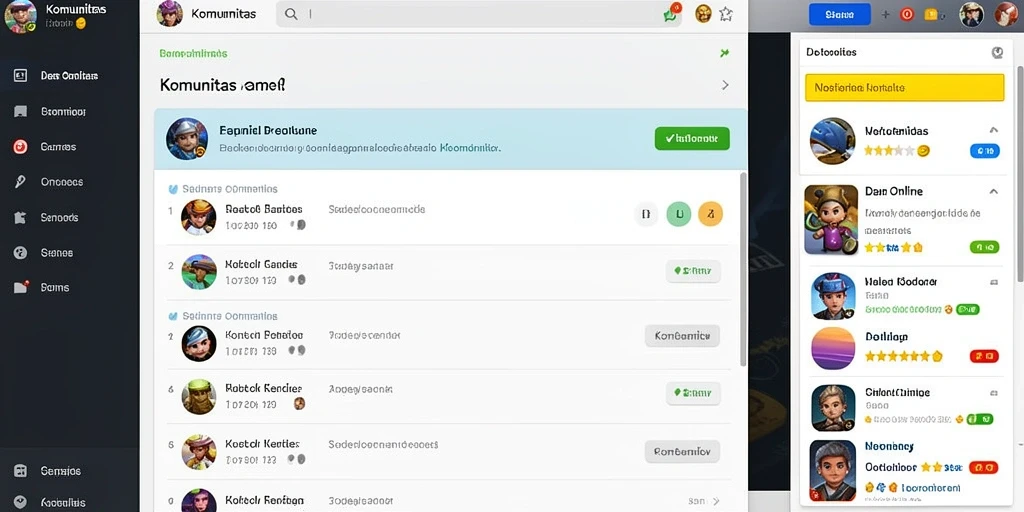Expand the Komunitas section chevron arrow

point(725,85)
